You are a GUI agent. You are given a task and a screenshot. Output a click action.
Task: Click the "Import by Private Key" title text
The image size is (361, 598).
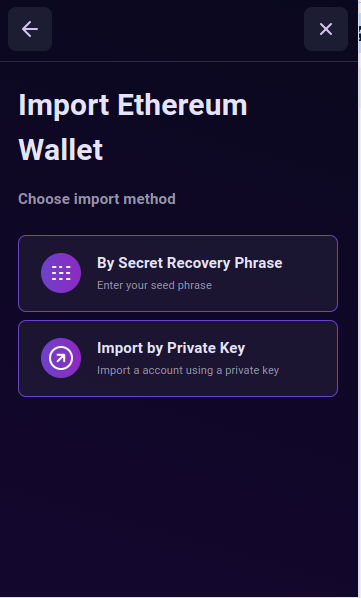pos(171,348)
